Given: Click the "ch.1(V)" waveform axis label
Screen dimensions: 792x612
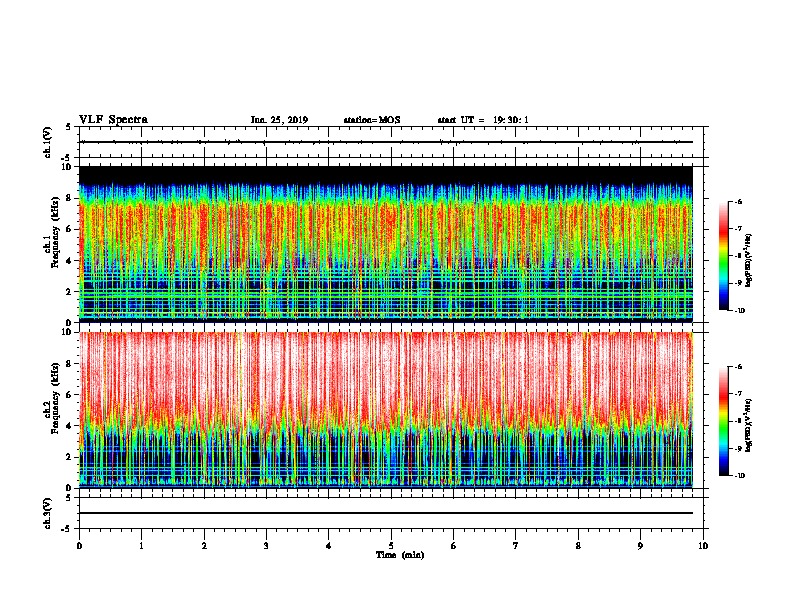Looking at the screenshot, I should (x=47, y=142).
